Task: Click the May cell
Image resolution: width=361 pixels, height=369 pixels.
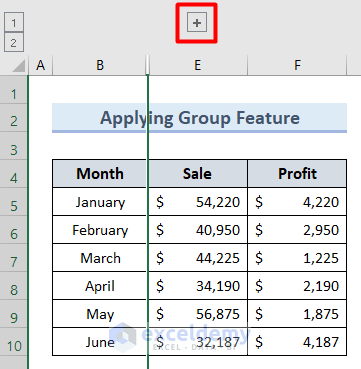Action: pos(100,314)
